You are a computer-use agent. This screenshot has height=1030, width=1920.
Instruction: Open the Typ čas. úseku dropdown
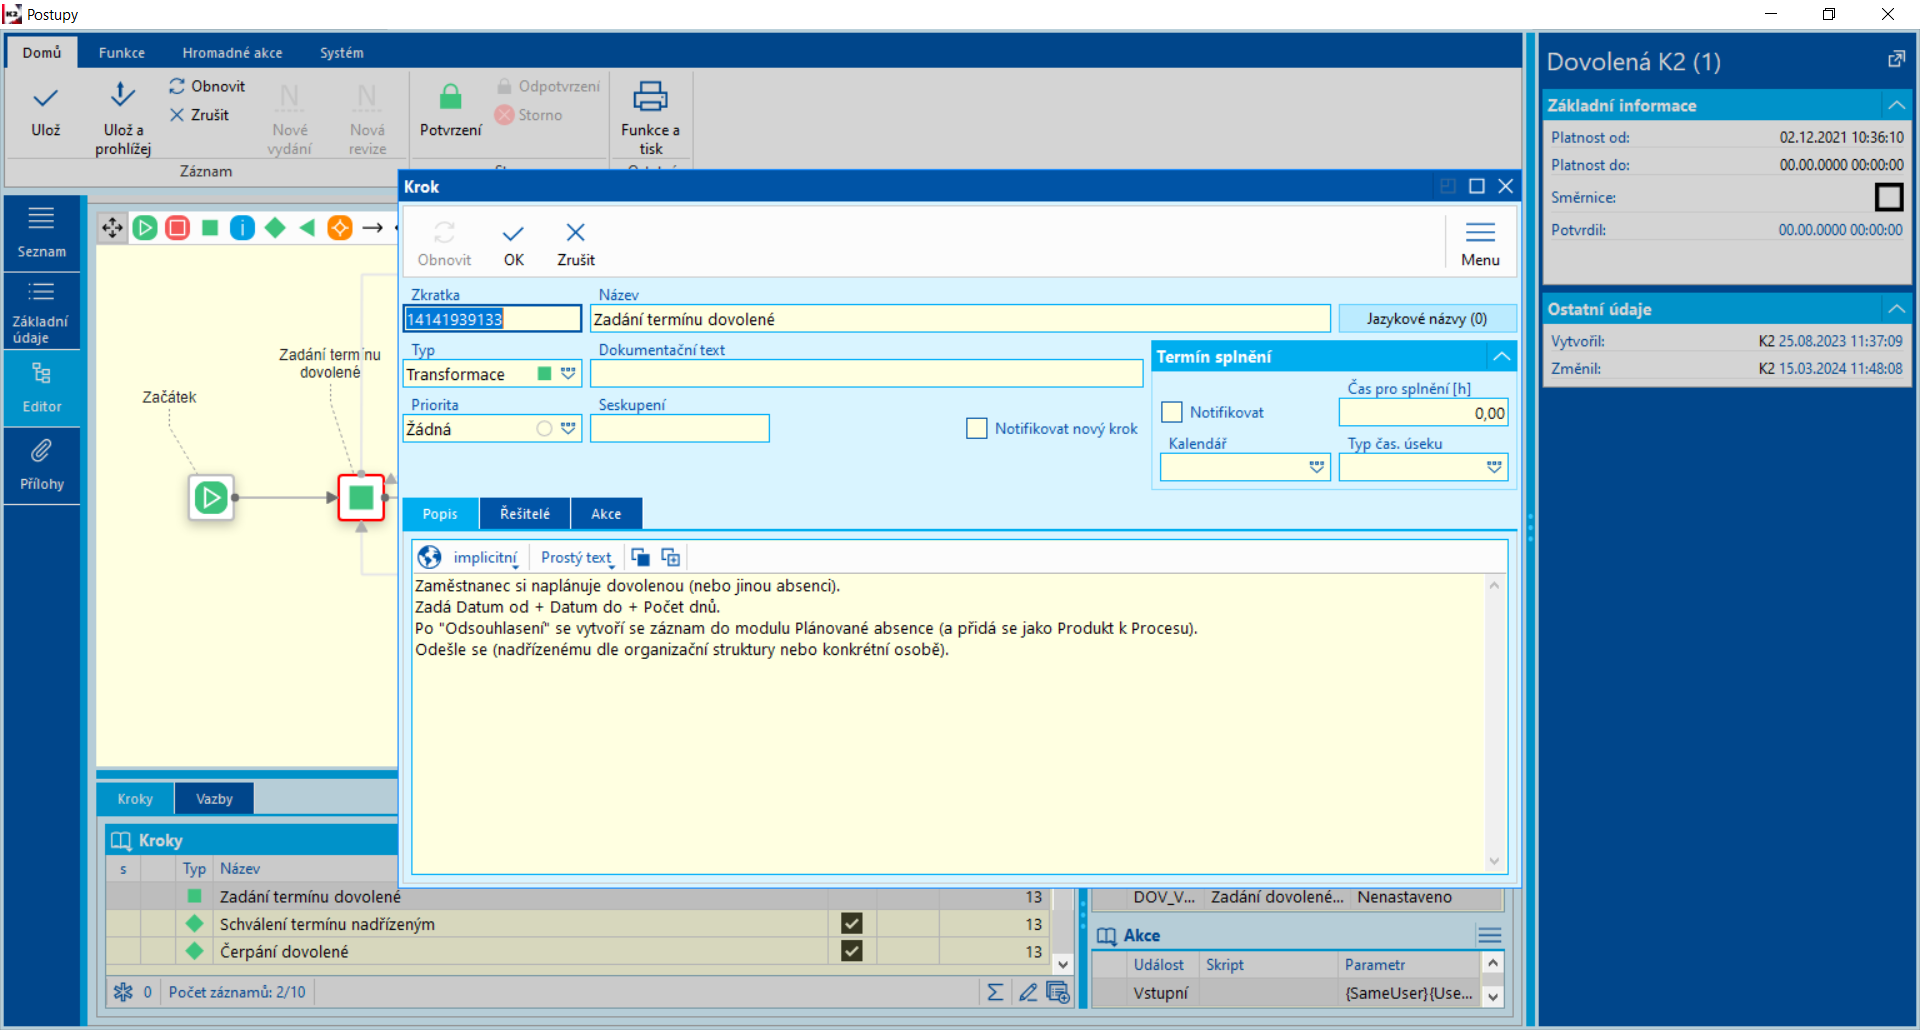1494,467
